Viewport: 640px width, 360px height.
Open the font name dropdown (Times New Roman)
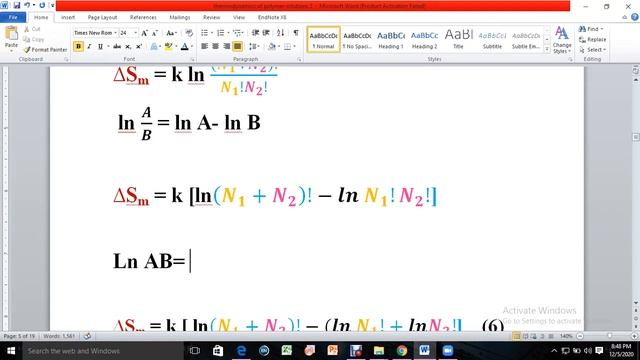click(116, 33)
